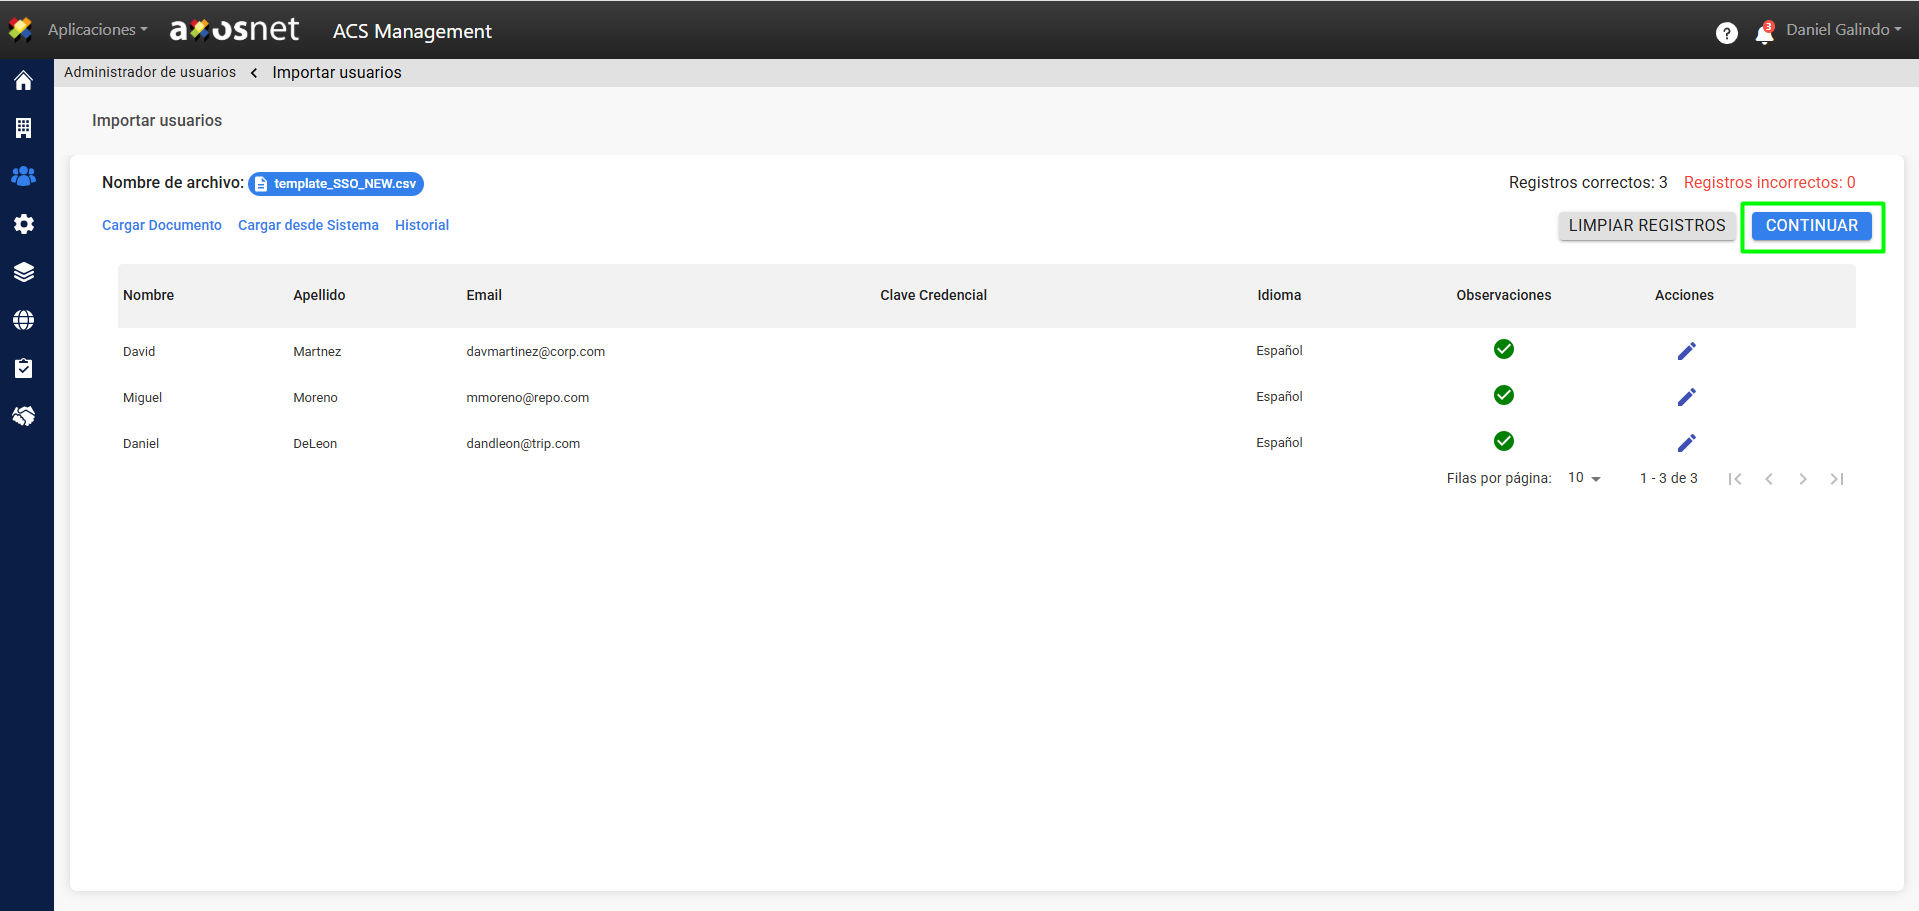Open the globe icon in the sidebar

[x=24, y=320]
